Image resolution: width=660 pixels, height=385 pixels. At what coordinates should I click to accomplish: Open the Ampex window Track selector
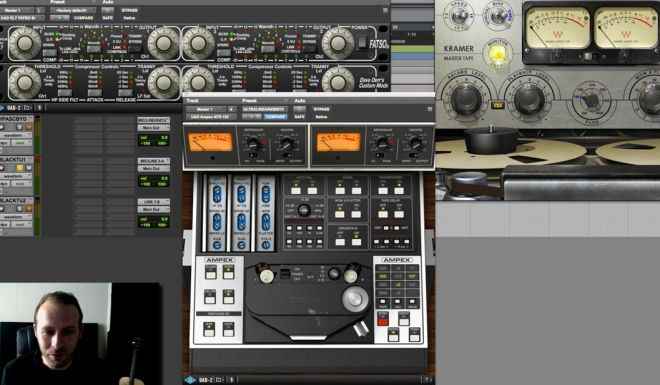click(206, 109)
